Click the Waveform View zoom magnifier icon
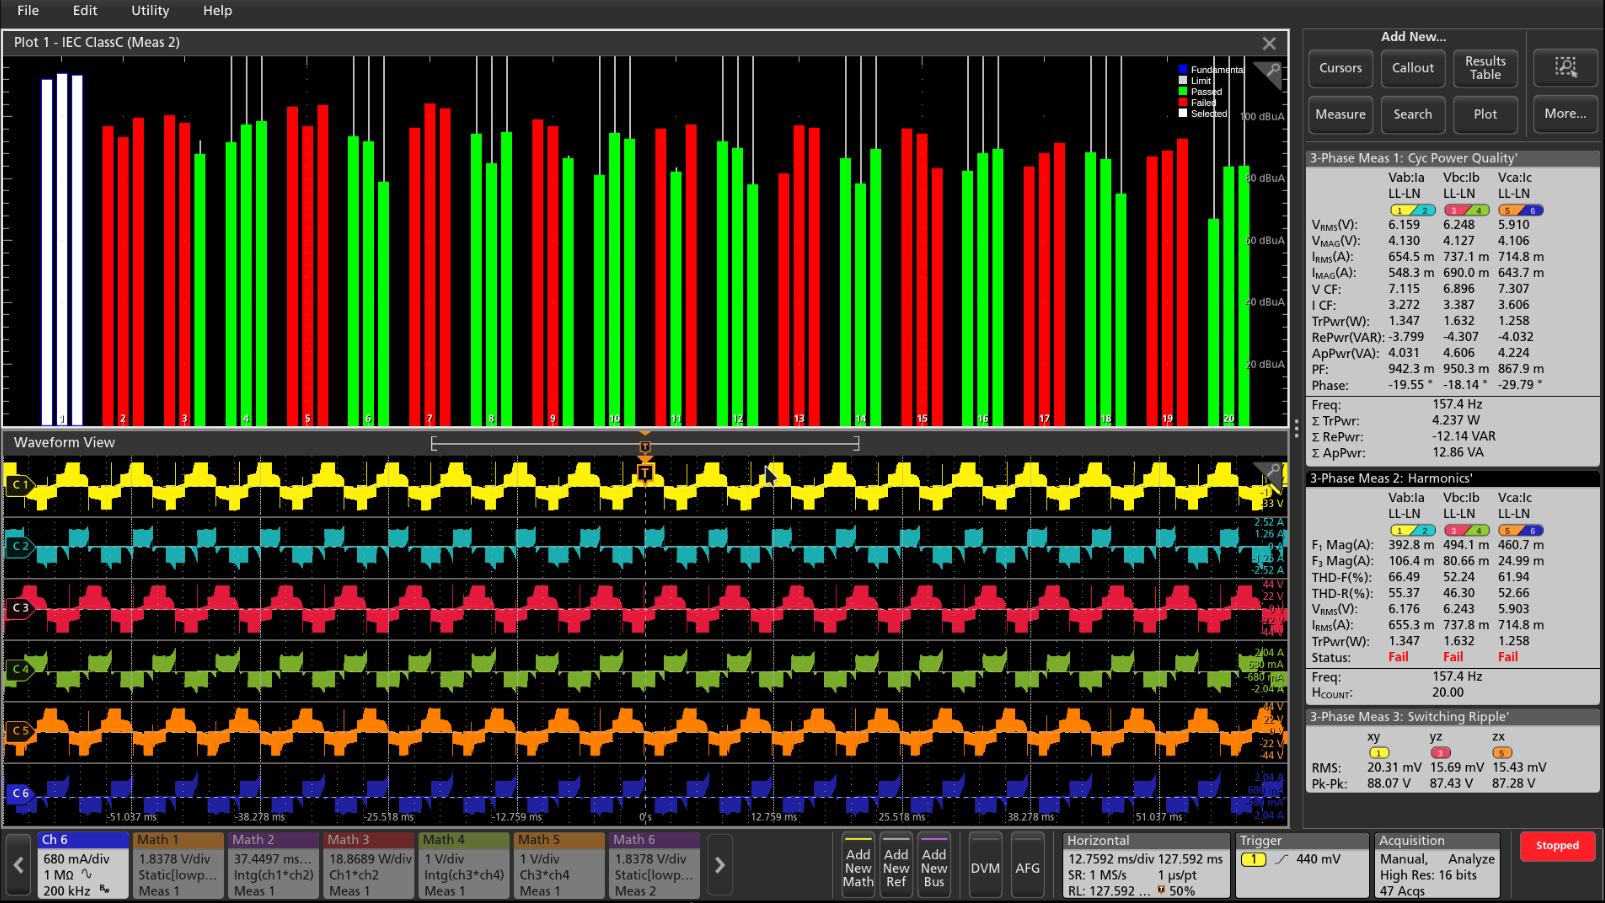 (x=1271, y=471)
